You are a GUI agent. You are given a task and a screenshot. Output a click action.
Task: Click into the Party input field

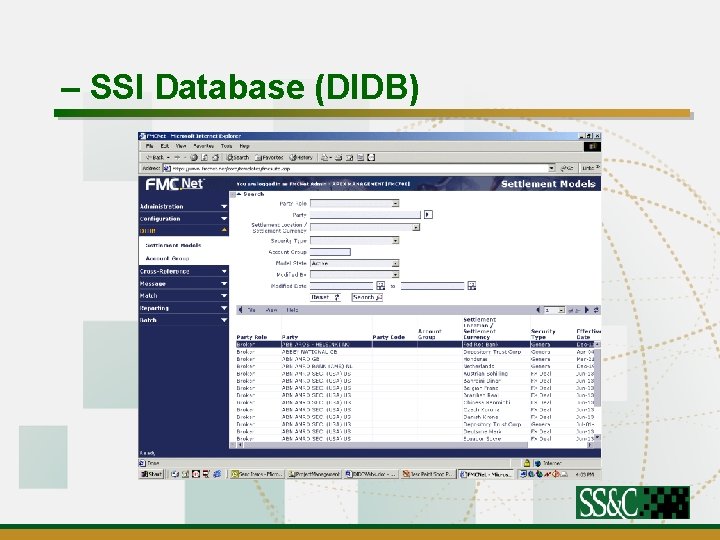coord(366,215)
